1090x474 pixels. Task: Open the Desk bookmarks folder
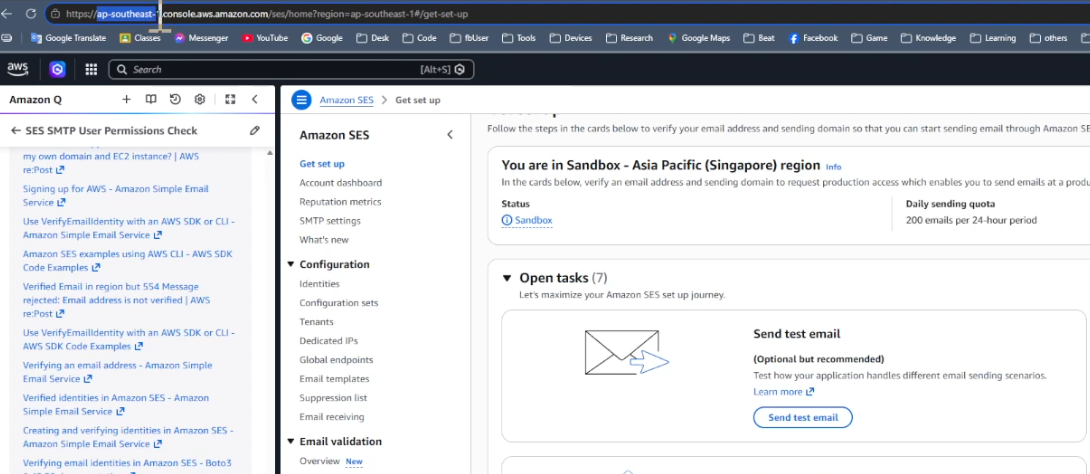373,38
